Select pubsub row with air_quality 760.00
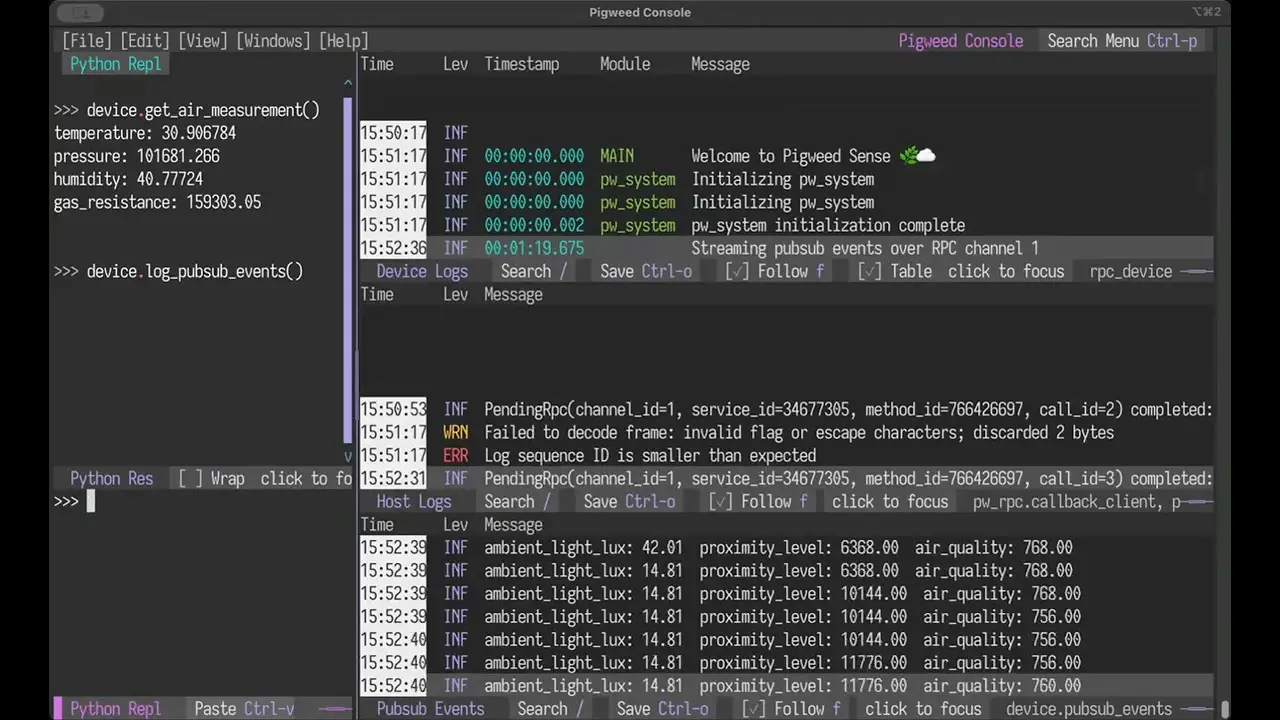 tap(786, 686)
